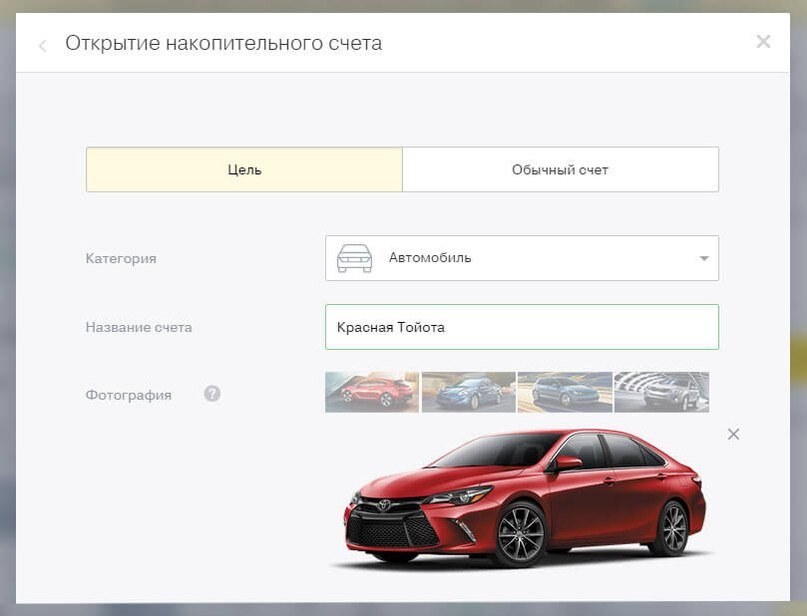This screenshot has height=616, width=807.
Task: Choose the blue coupe photo thumbnail
Action: (468, 392)
